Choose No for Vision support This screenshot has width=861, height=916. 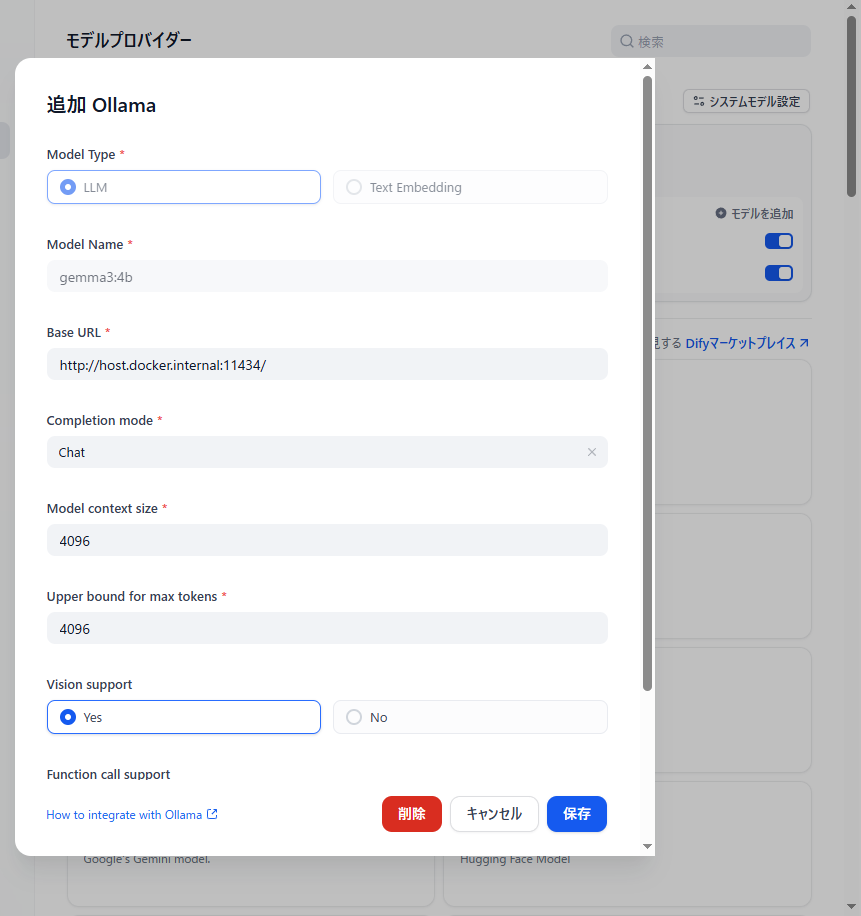coord(470,717)
